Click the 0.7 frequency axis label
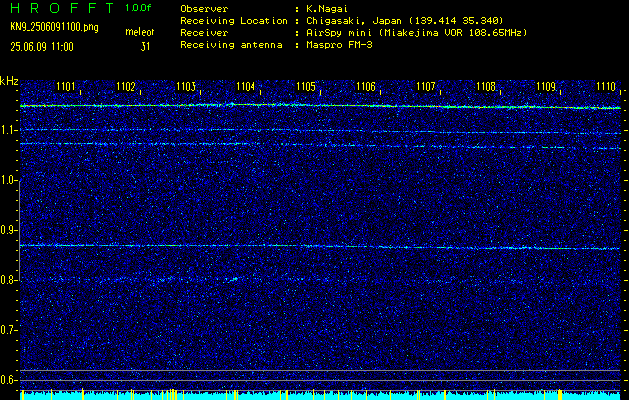629x400 pixels. pyautogui.click(x=8, y=330)
